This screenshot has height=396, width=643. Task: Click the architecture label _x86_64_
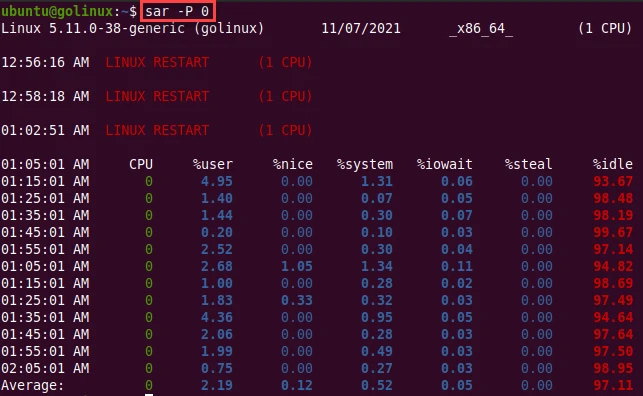point(481,28)
